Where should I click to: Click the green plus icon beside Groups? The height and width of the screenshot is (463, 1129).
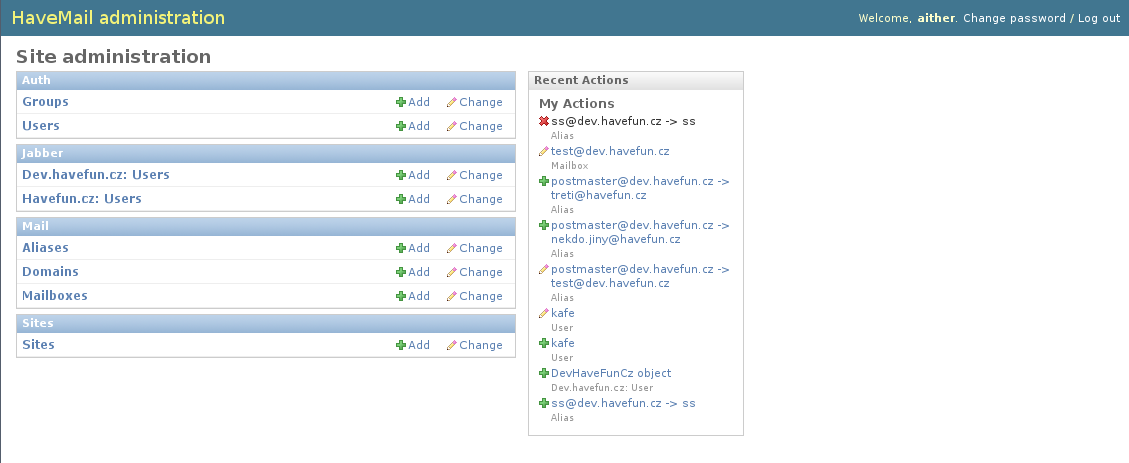pos(401,102)
